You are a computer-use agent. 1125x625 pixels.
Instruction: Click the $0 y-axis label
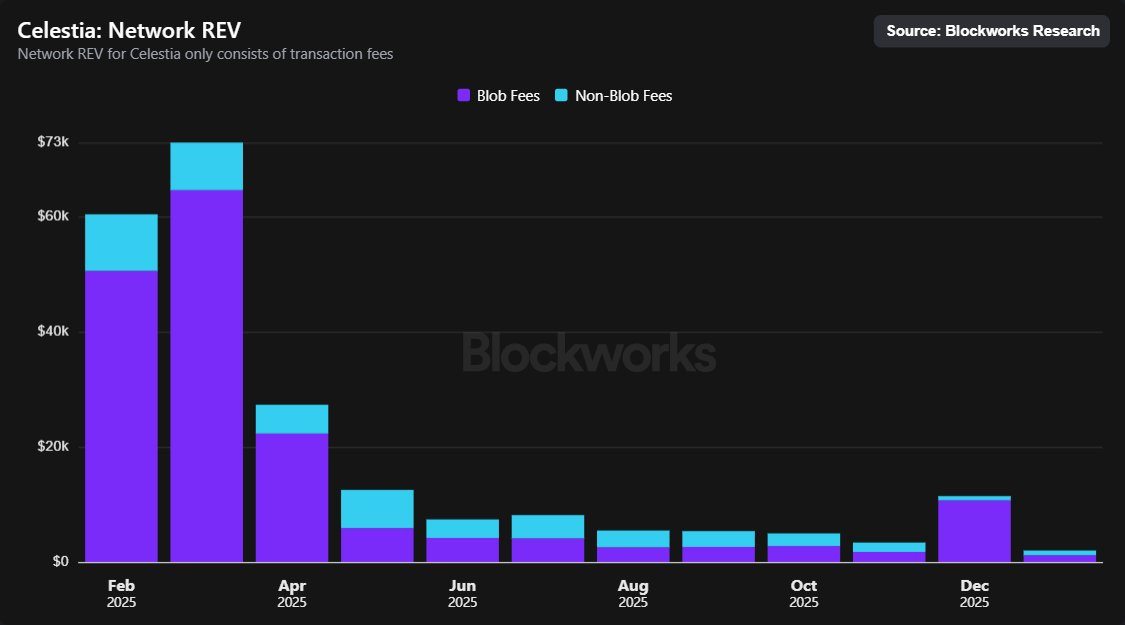tap(60, 561)
